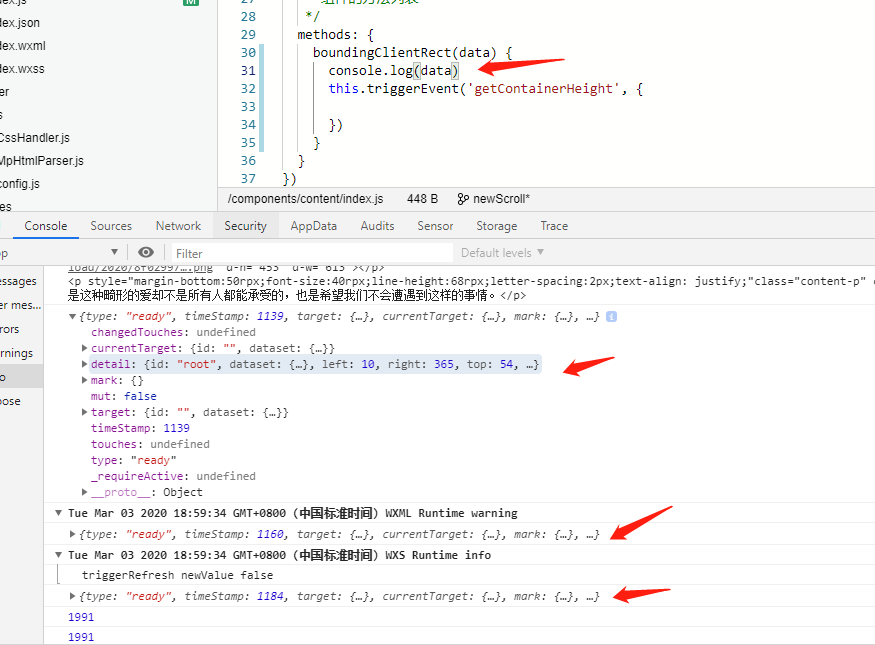875x645 pixels.
Task: Collapse the WXML Runtime warning group
Action: [x=58, y=513]
